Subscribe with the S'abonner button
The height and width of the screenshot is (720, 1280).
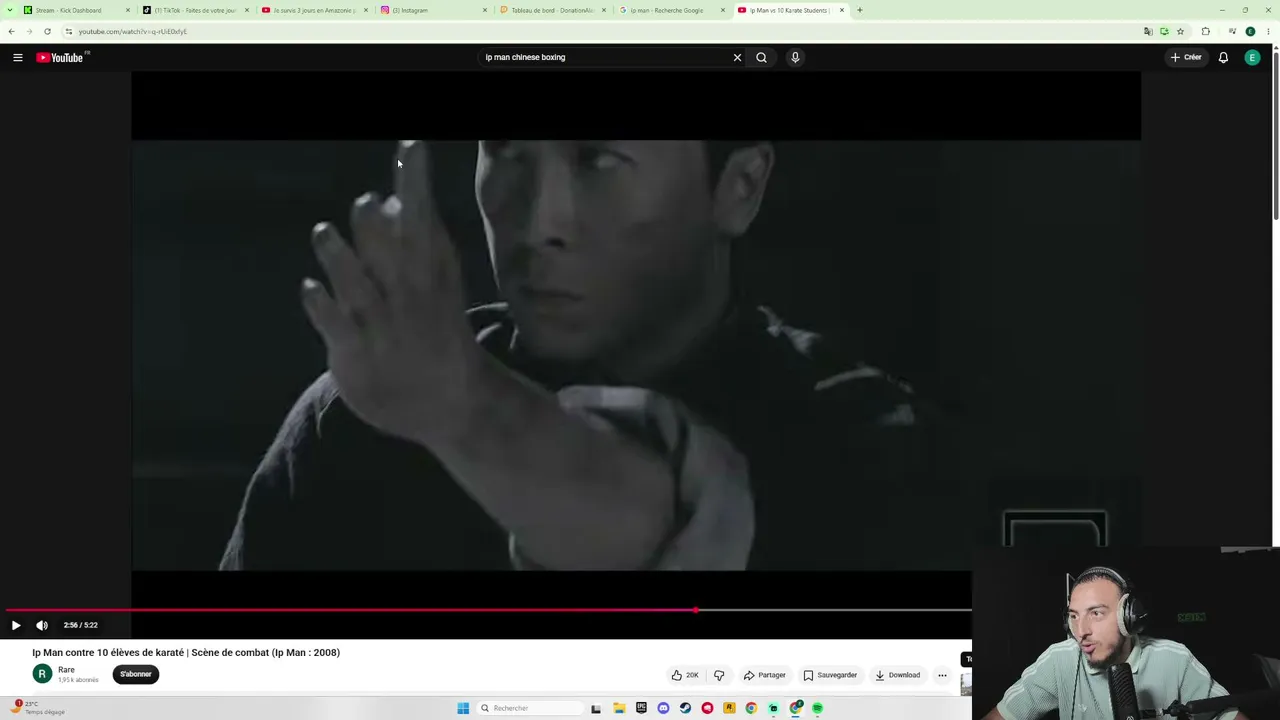(136, 674)
